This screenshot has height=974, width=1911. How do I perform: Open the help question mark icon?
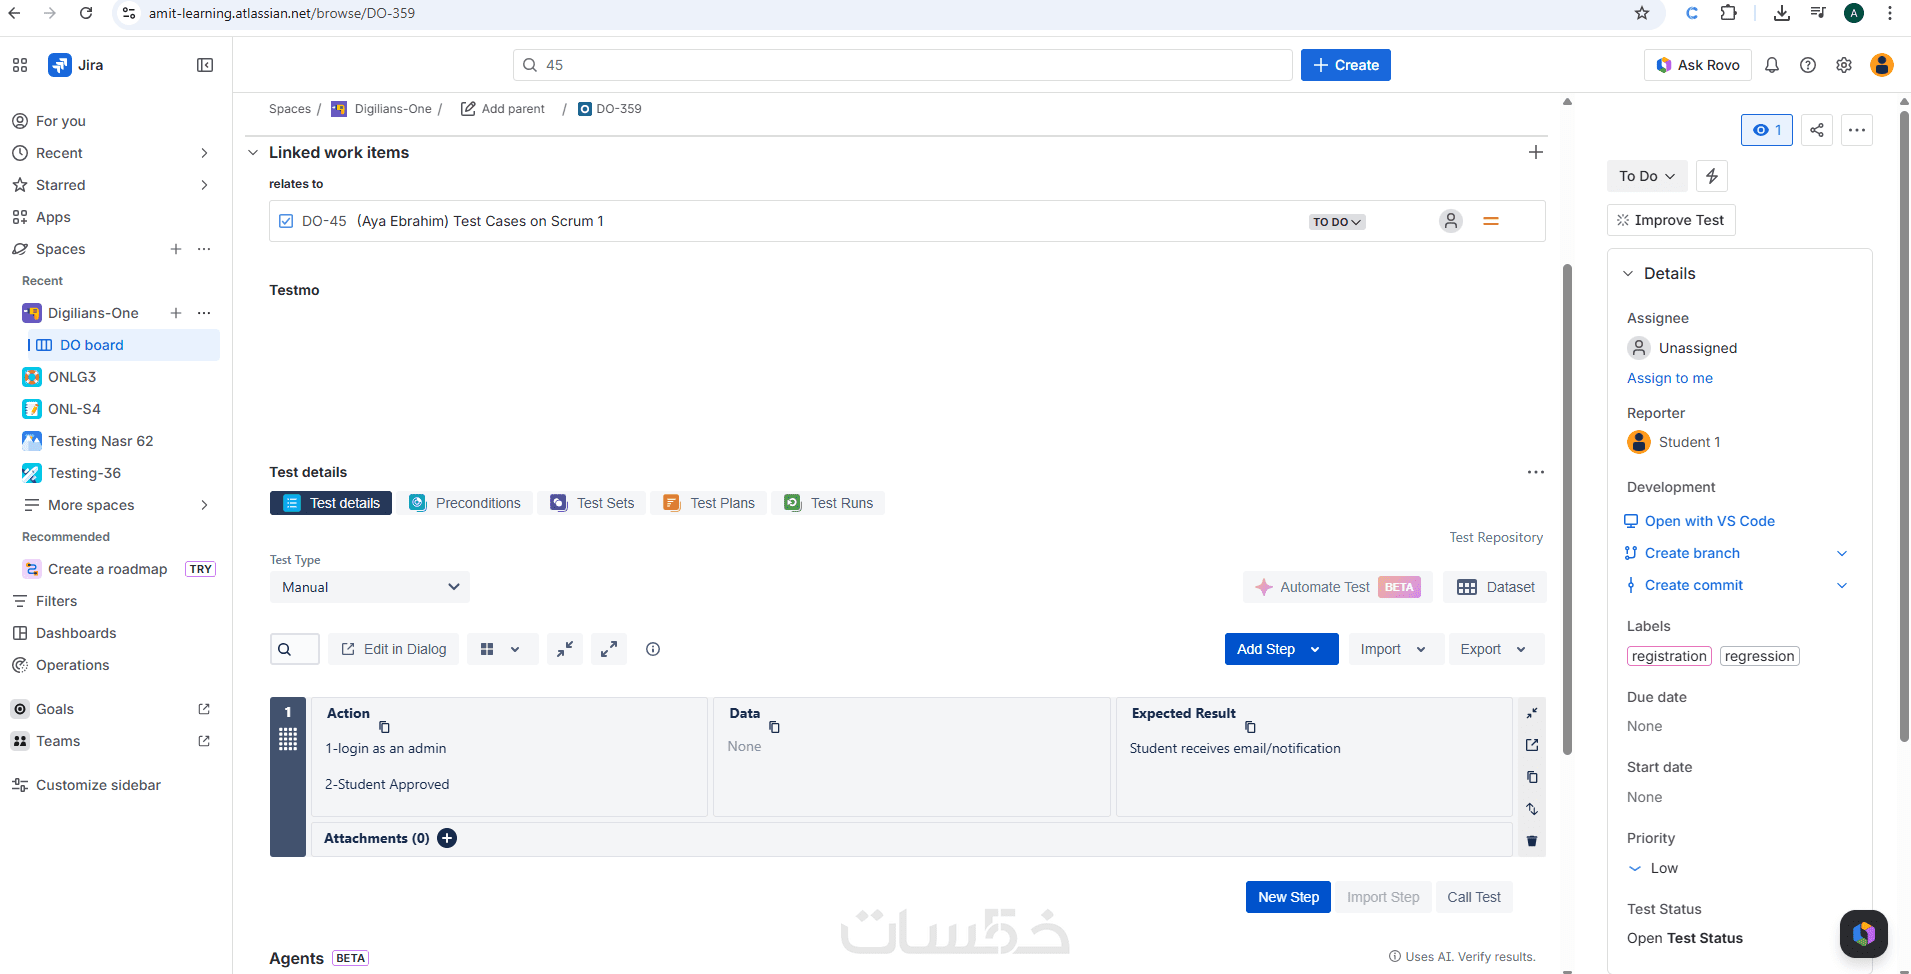click(x=1808, y=65)
